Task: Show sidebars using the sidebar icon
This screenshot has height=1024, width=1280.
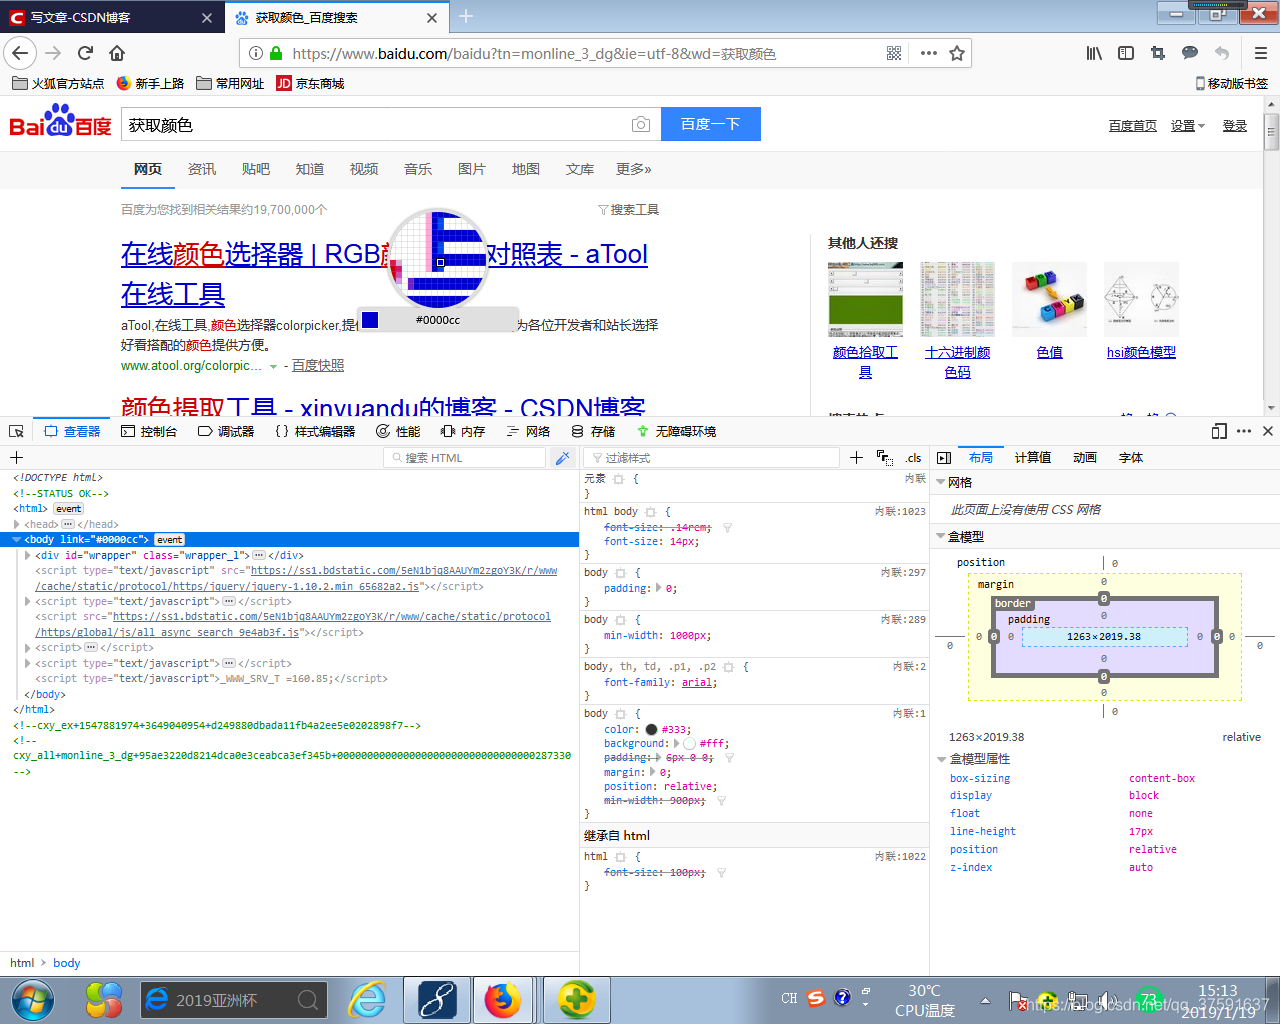Action: click(x=1126, y=53)
